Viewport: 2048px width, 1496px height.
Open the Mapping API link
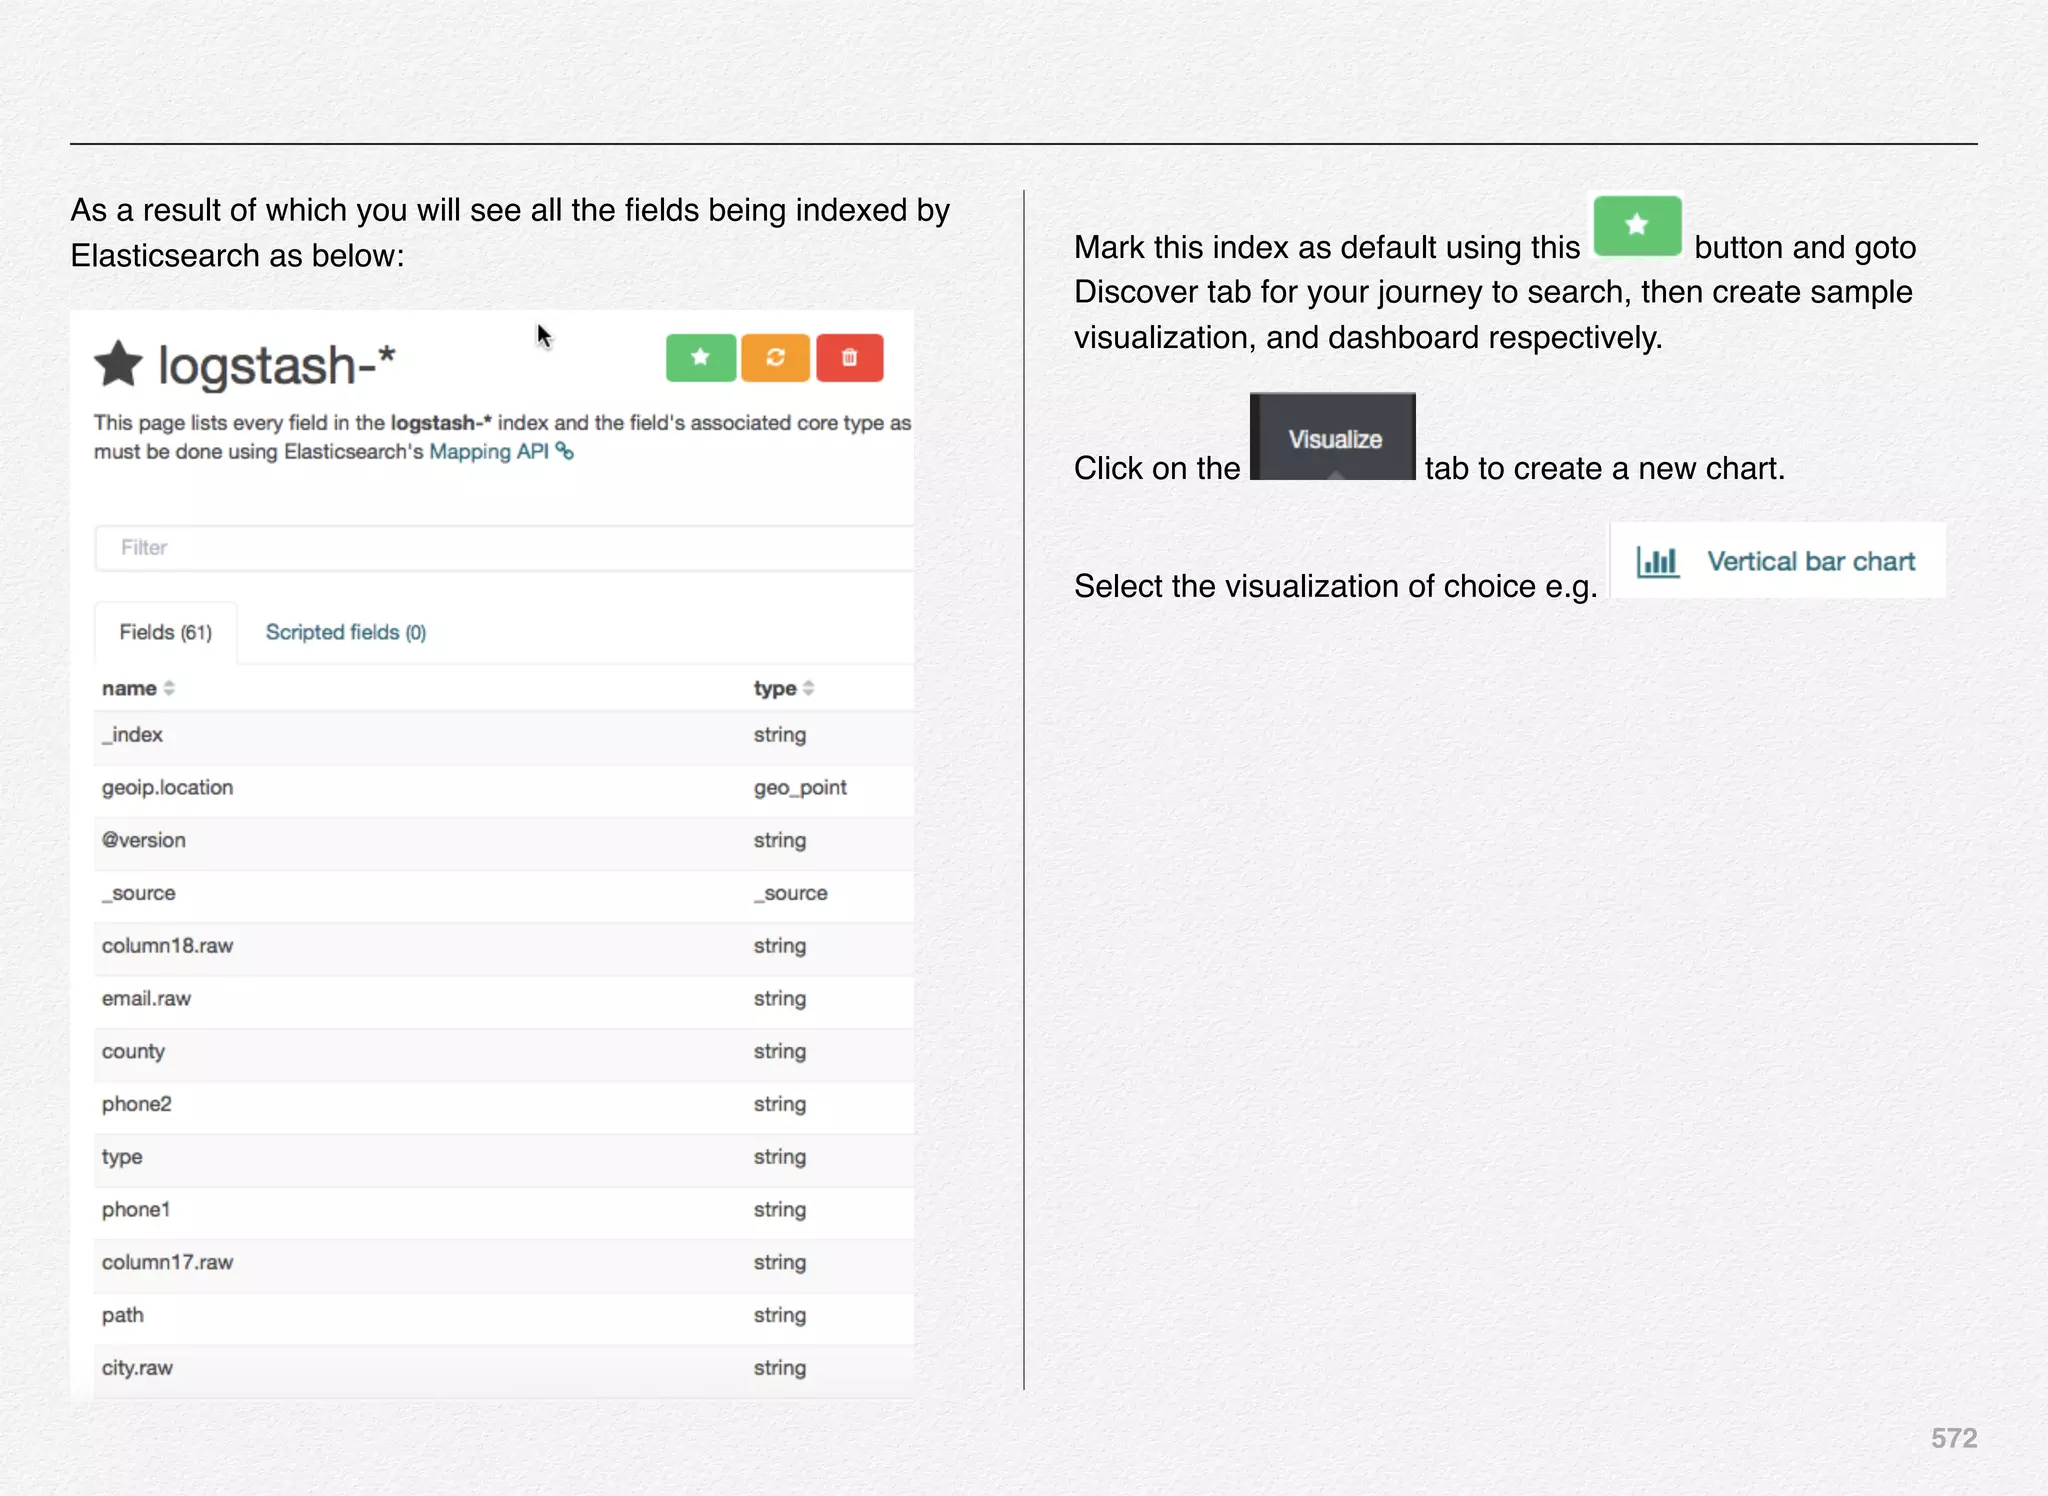point(489,451)
